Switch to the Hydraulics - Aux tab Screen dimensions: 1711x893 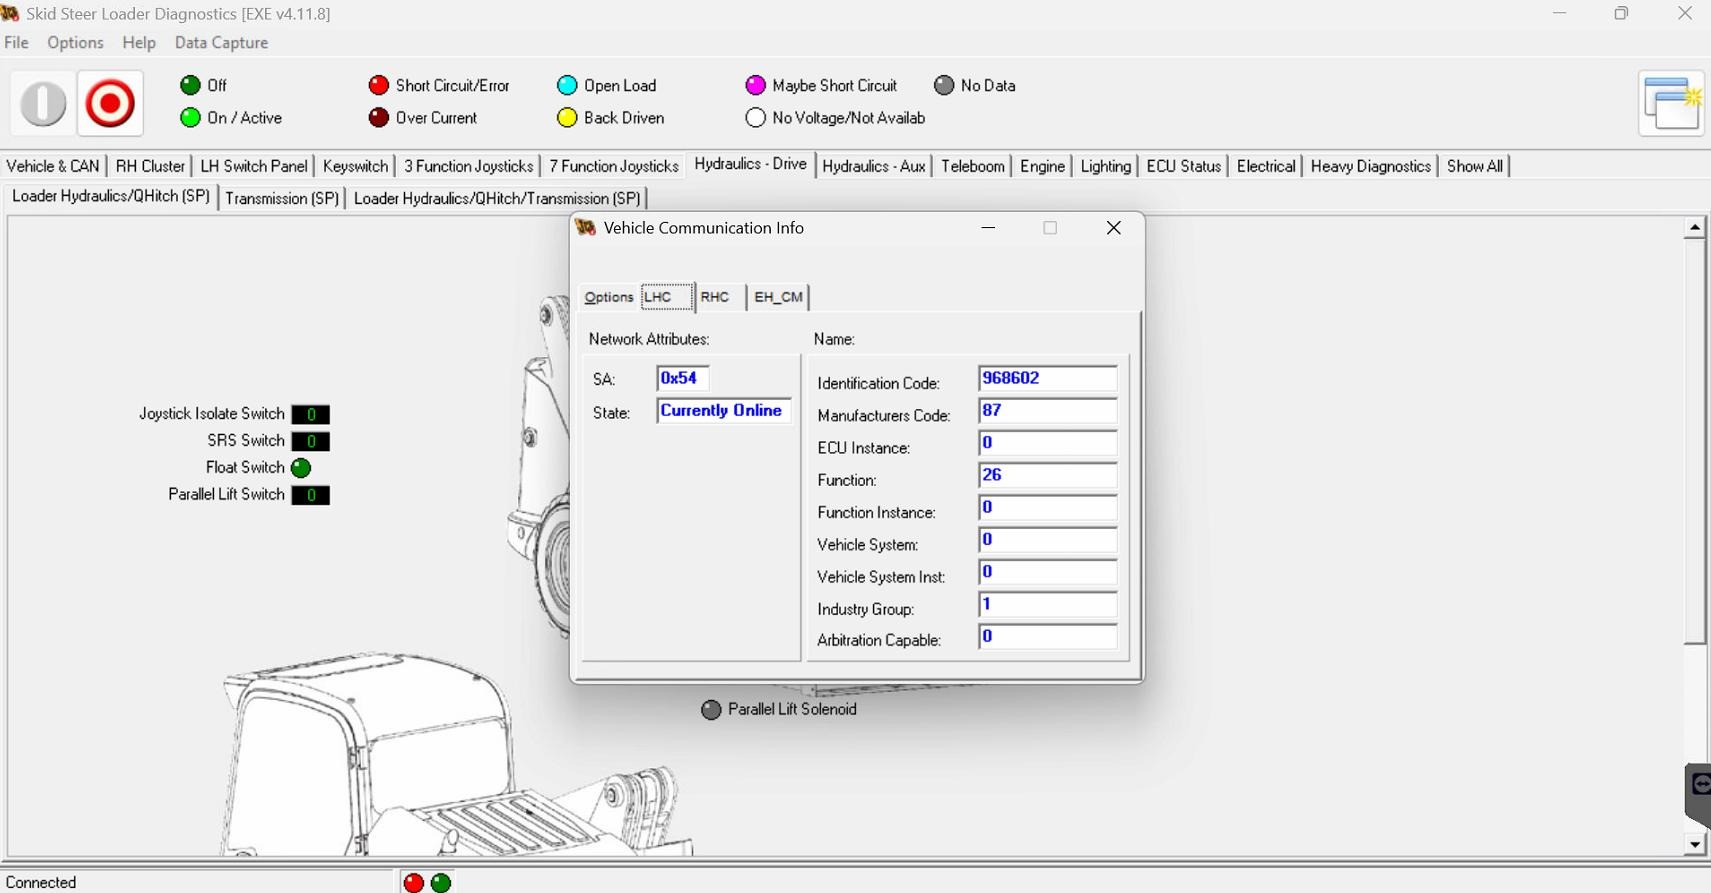coord(874,166)
